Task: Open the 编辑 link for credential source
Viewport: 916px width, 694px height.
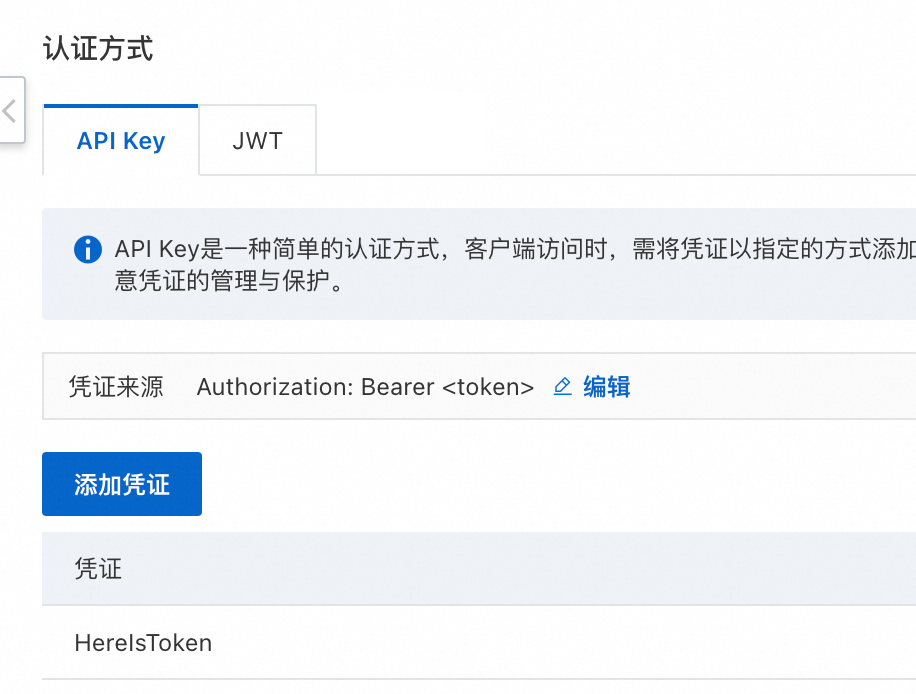Action: pos(606,387)
